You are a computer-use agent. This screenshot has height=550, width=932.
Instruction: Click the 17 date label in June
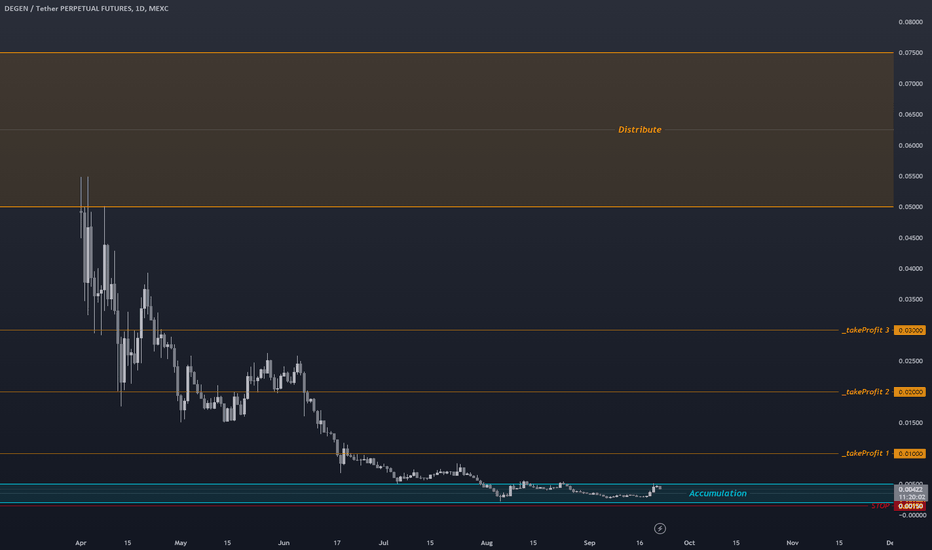[337, 543]
